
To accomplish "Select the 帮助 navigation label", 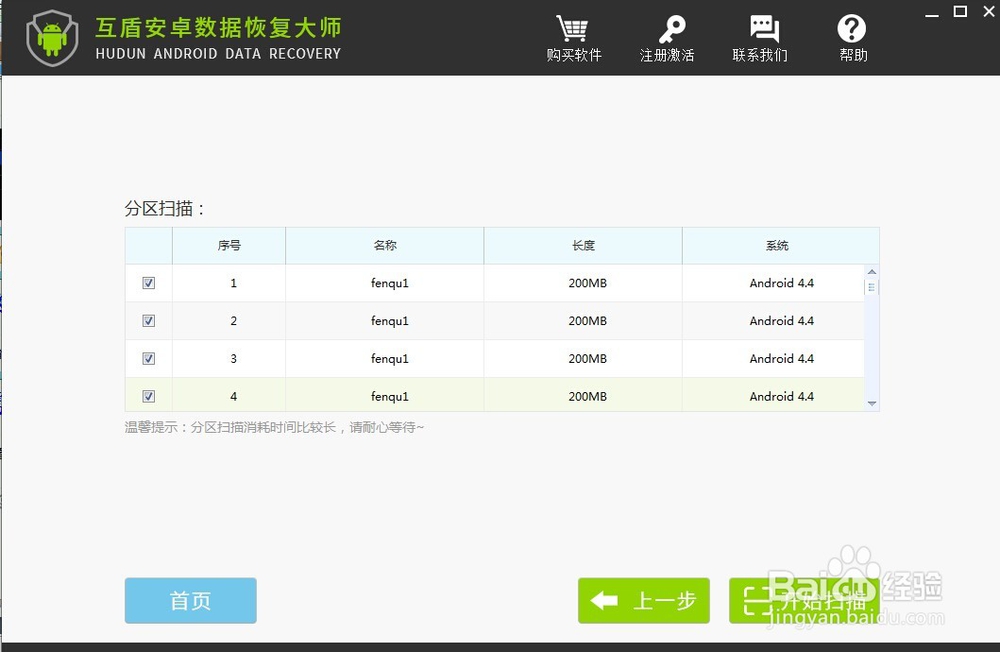I will point(852,56).
